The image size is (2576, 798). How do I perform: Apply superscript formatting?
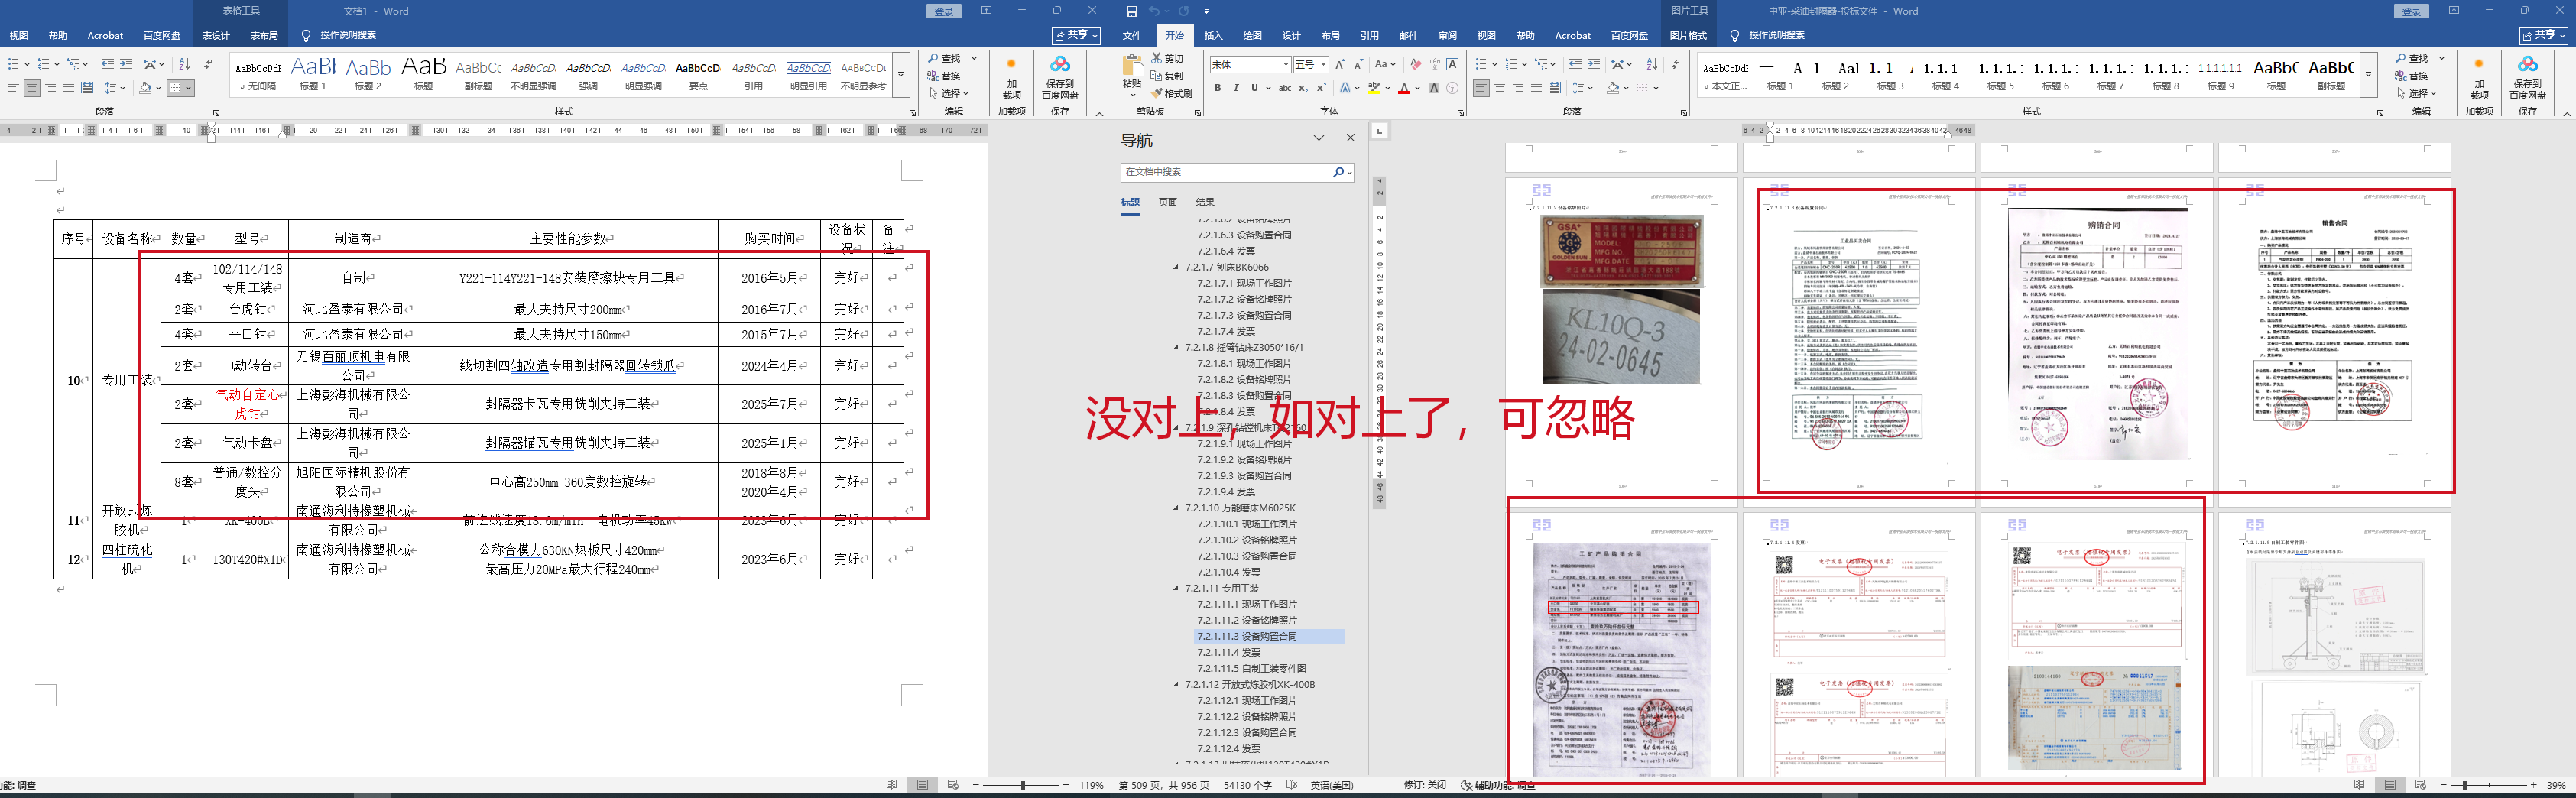pos(1320,88)
